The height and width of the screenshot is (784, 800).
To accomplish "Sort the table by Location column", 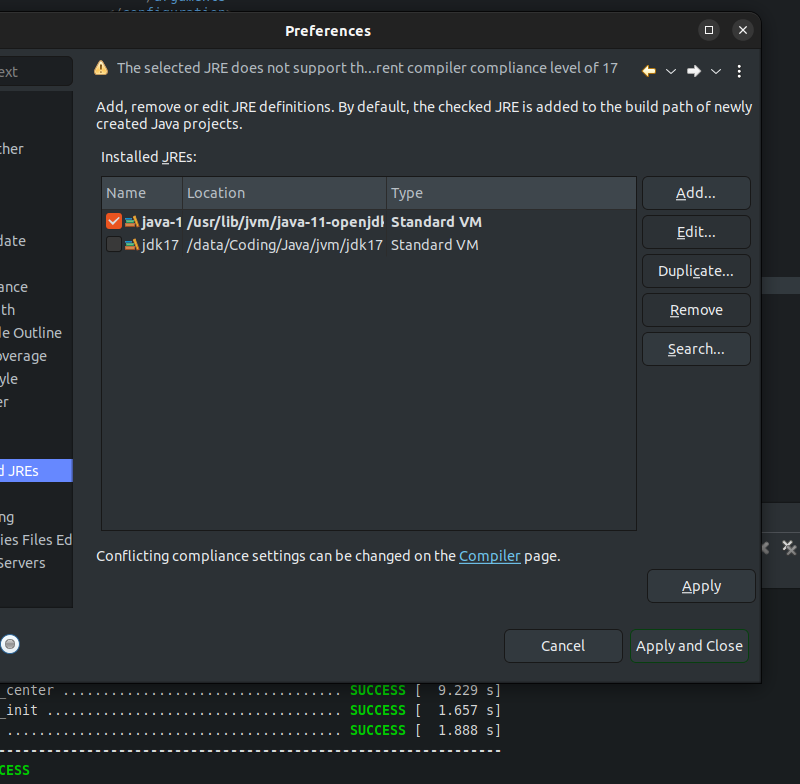I will 284,193.
